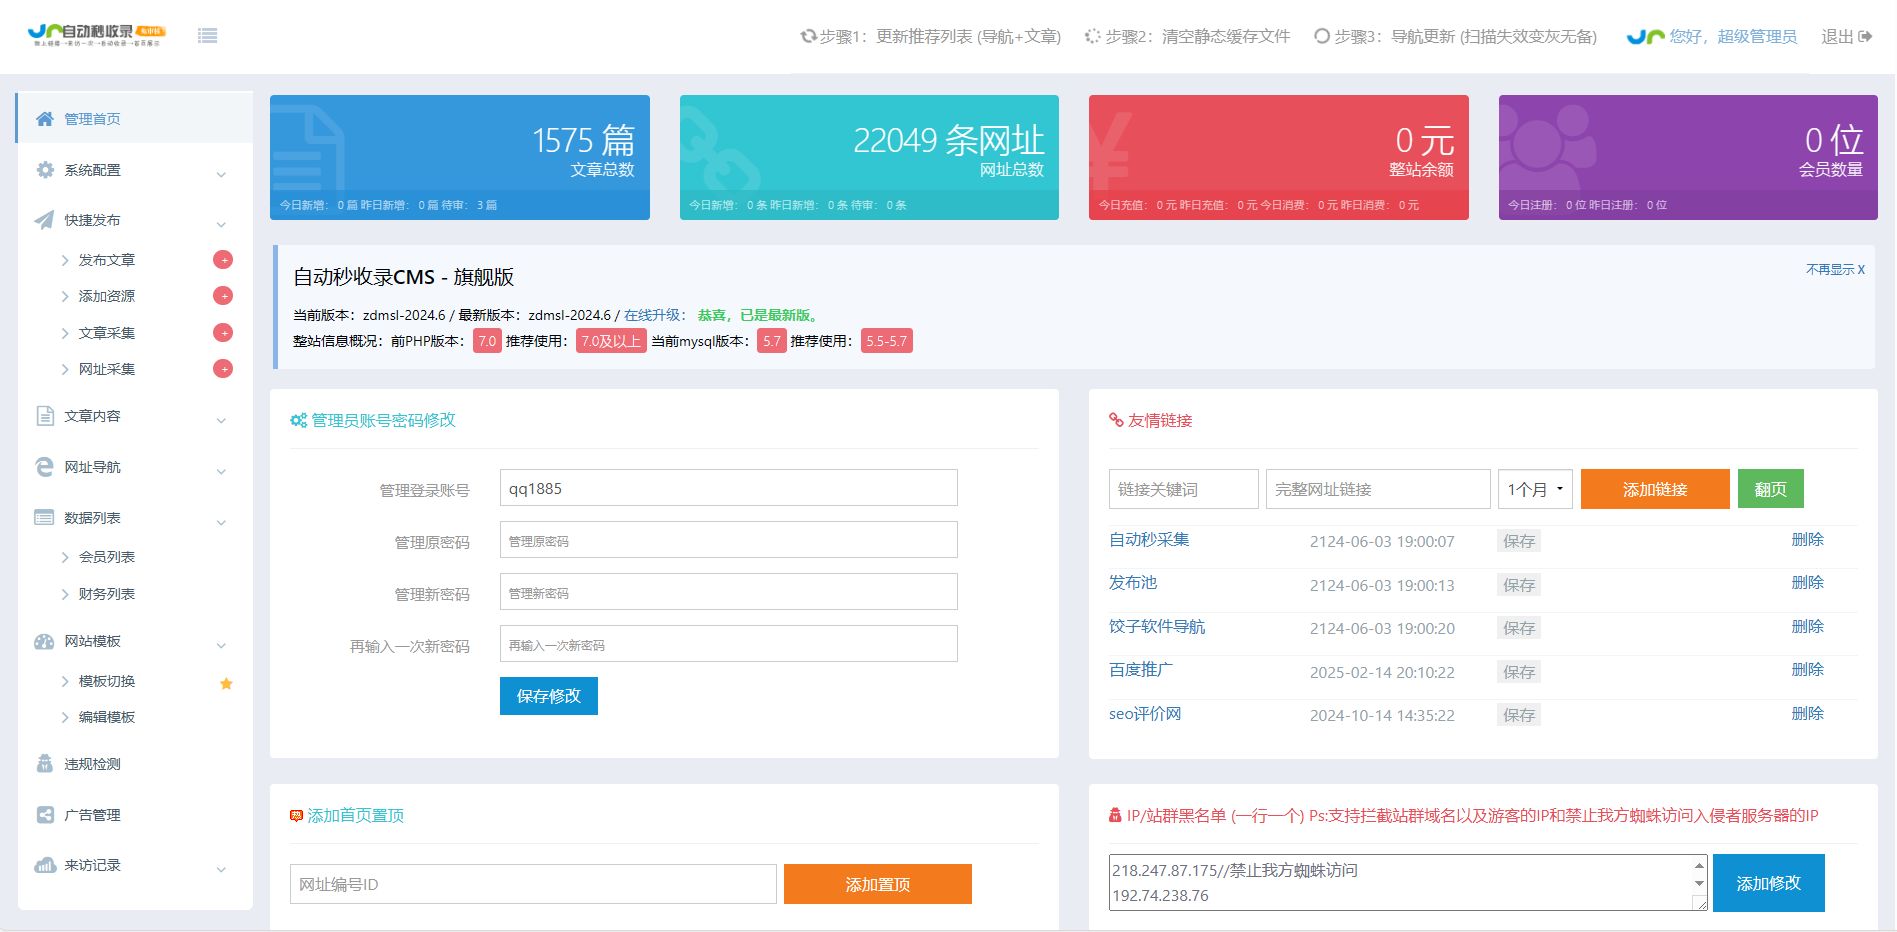1897x932 pixels.
Task: Click the orange 添加链接 button
Action: click(x=1655, y=489)
